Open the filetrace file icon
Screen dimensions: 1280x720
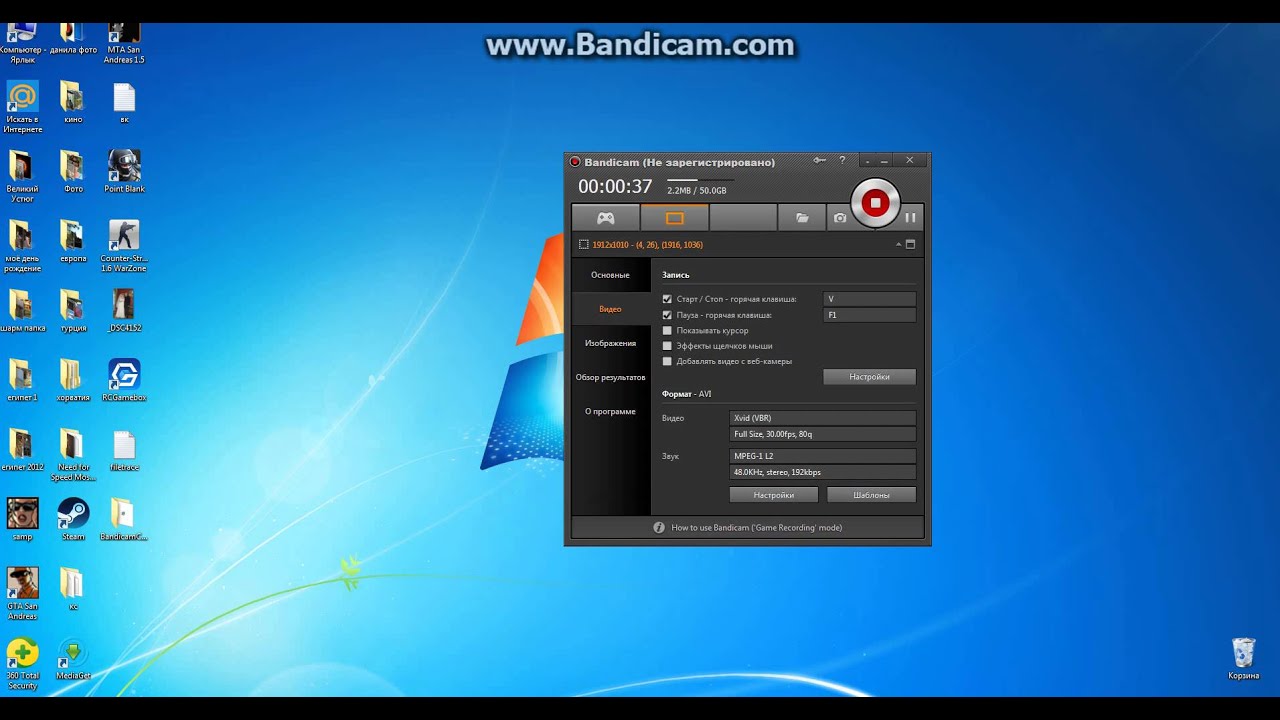(124, 451)
